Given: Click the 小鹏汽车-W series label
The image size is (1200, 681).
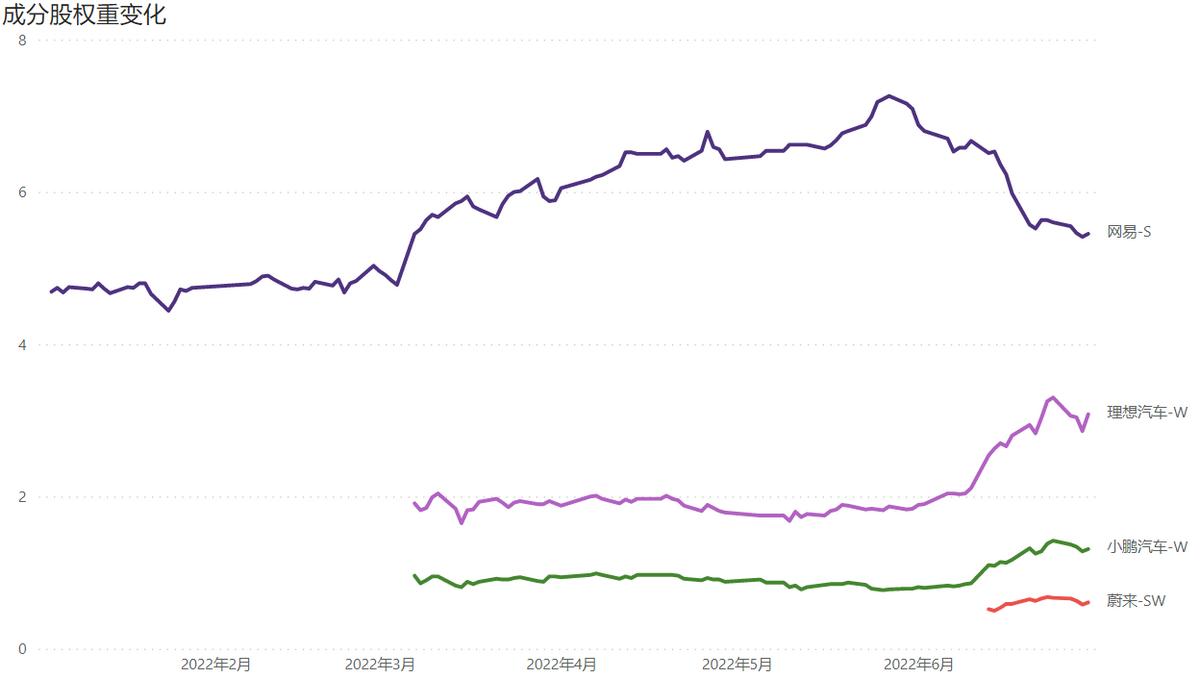Looking at the screenshot, I should (x=1147, y=546).
